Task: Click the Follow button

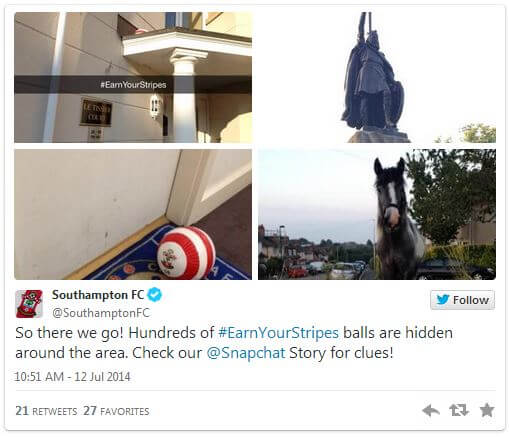Action: coord(462,300)
